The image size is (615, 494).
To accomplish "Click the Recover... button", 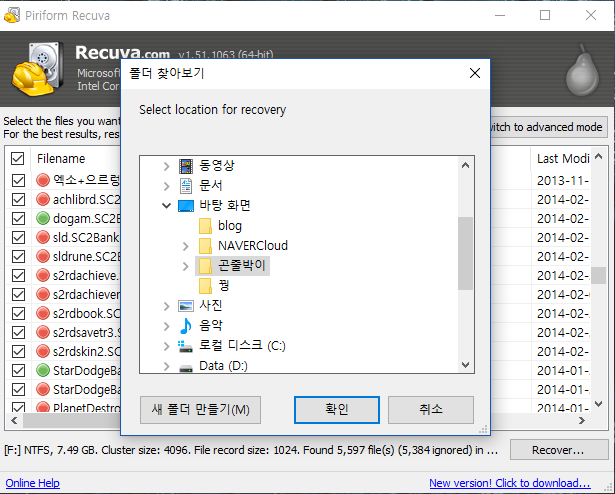I will [x=559, y=450].
